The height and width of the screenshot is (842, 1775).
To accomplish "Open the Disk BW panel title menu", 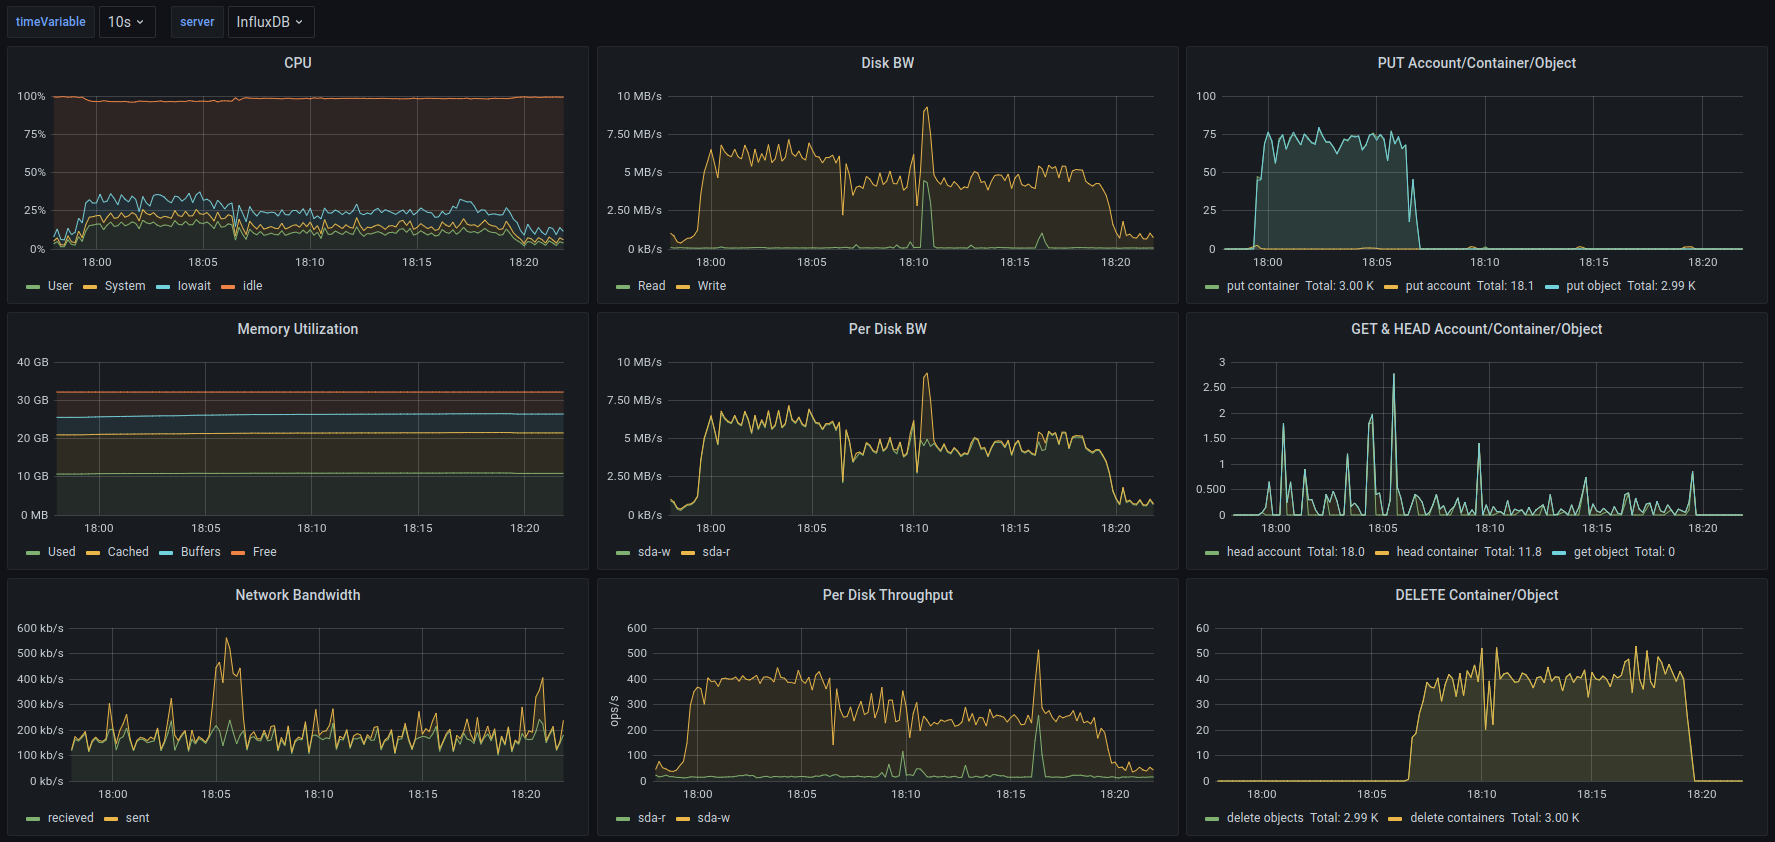I will [887, 63].
